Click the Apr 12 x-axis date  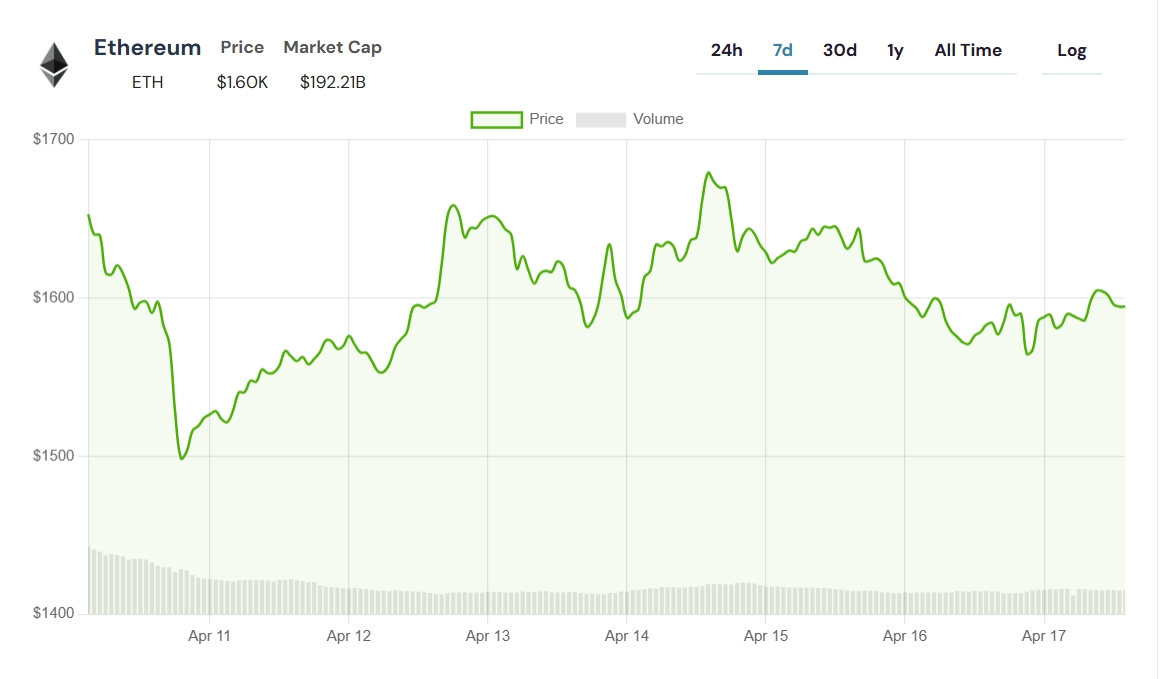[x=349, y=636]
